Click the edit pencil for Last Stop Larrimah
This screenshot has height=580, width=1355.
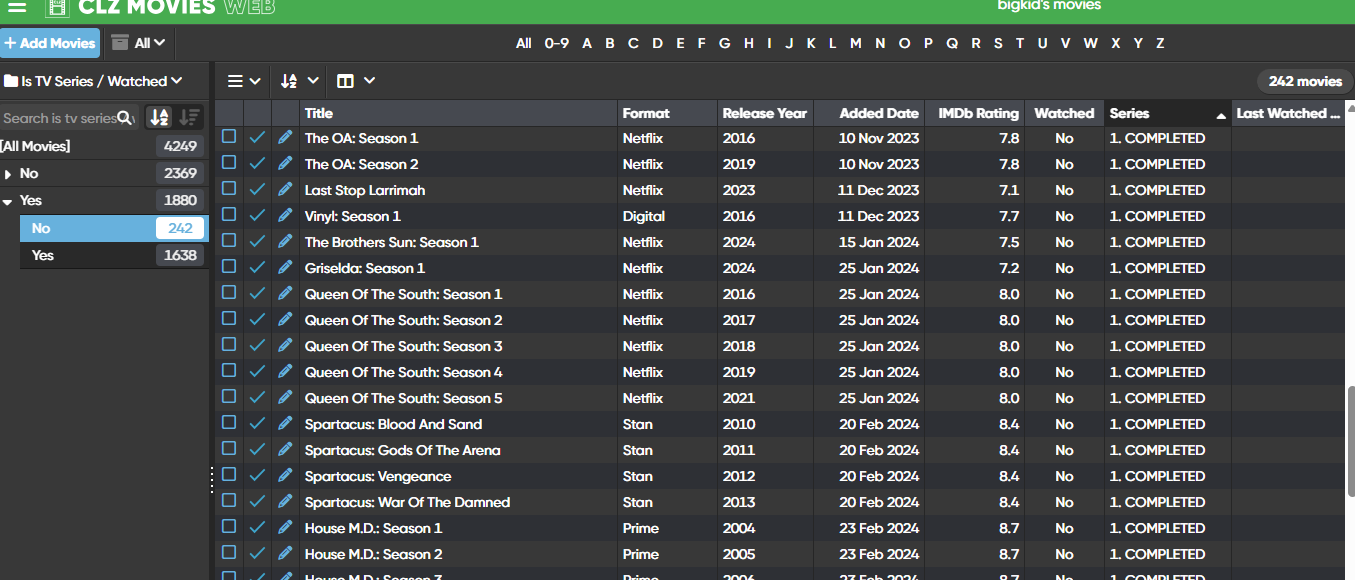[x=286, y=190]
